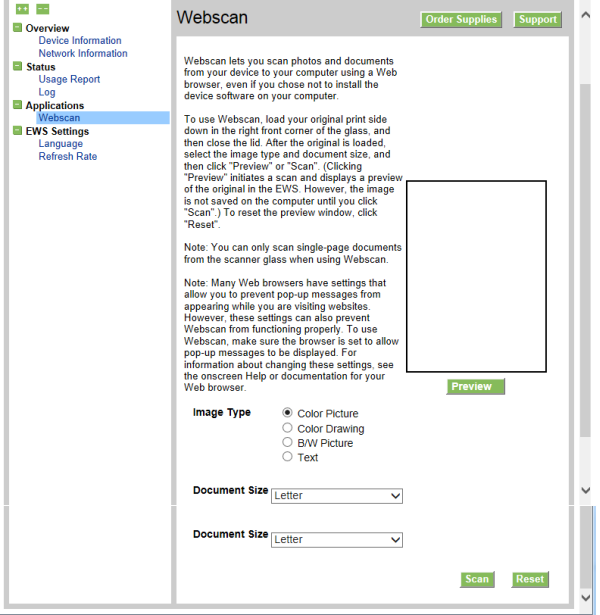Viewport: 600px width, 615px height.
Task: Click the Preview button
Action: point(475,386)
